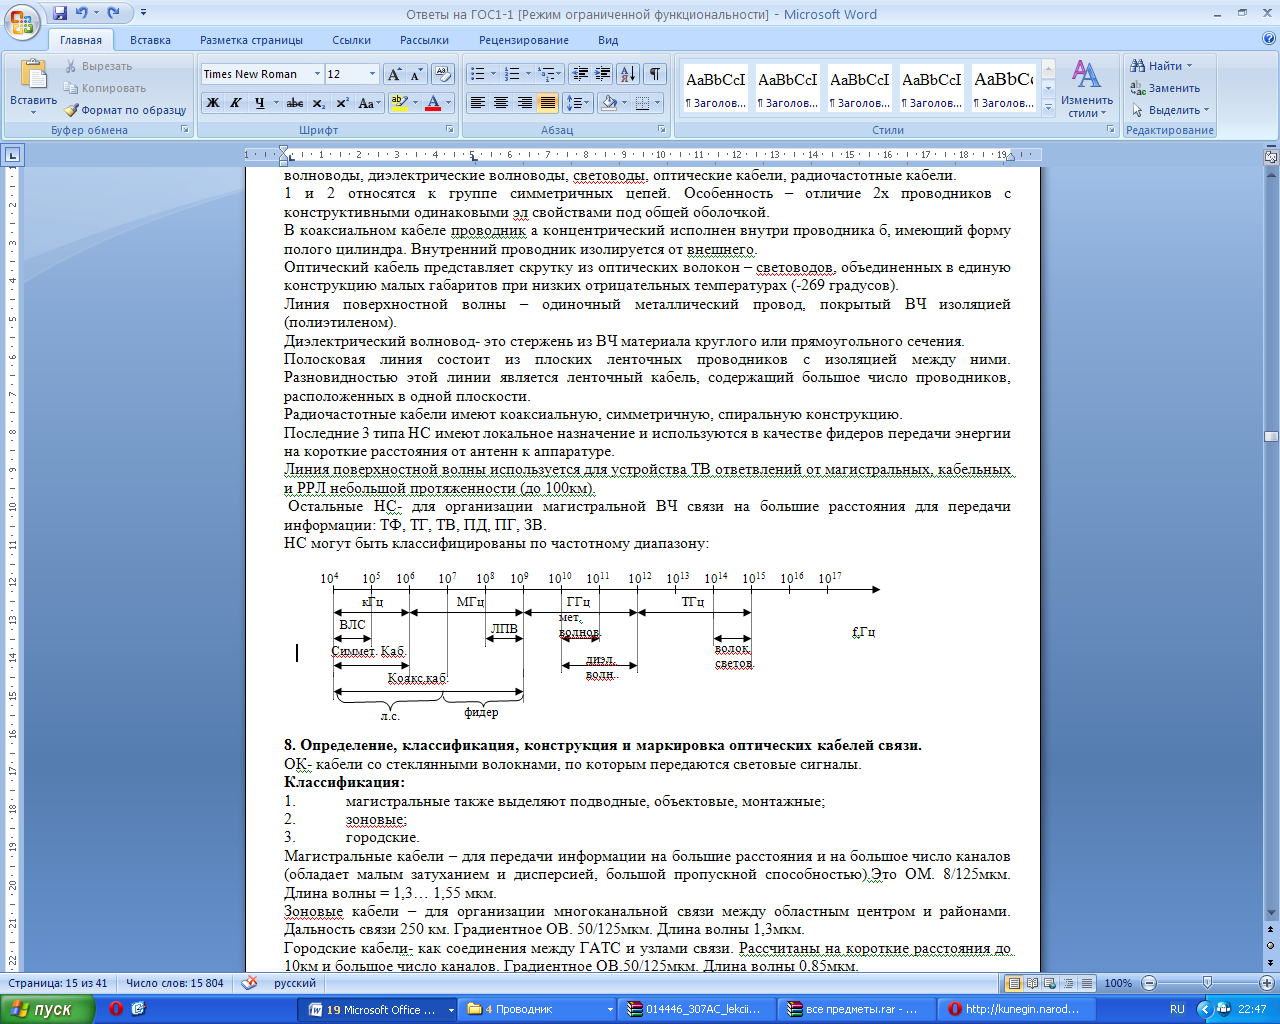Open borders dropdown arrow
Image resolution: width=1280 pixels, height=1024 pixels.
point(657,103)
